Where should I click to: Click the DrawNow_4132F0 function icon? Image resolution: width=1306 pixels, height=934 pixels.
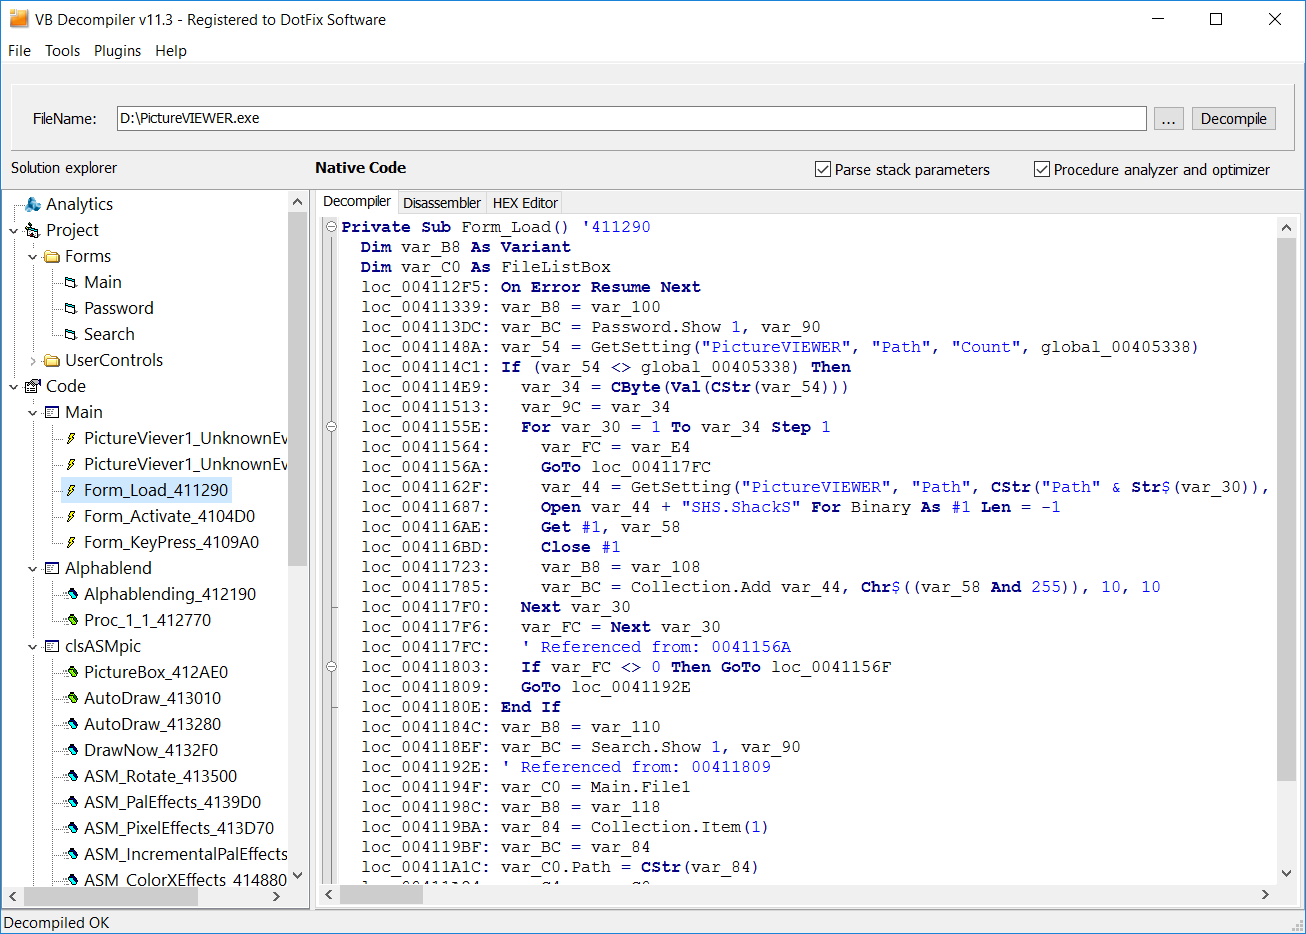[71, 750]
